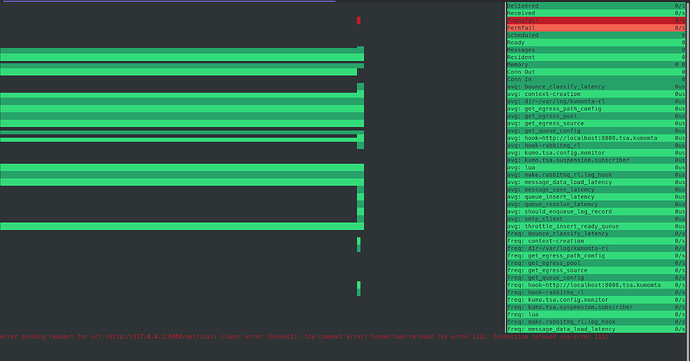Select the avg: get_egress_source row

click(596, 123)
